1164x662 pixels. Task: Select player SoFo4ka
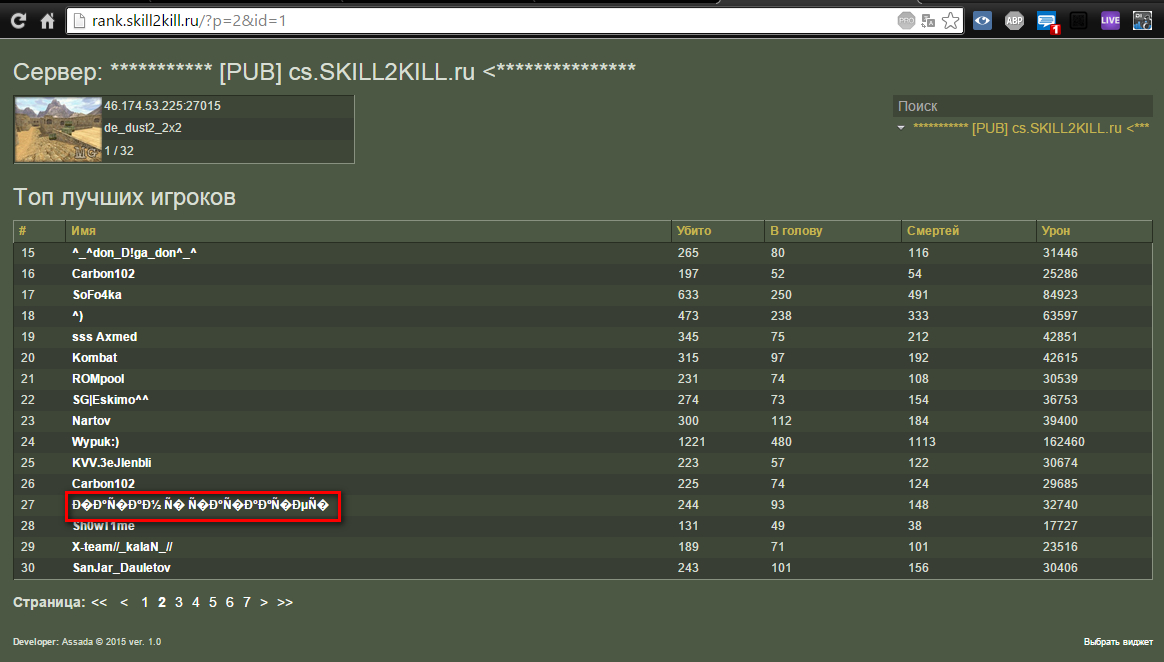[97, 295]
